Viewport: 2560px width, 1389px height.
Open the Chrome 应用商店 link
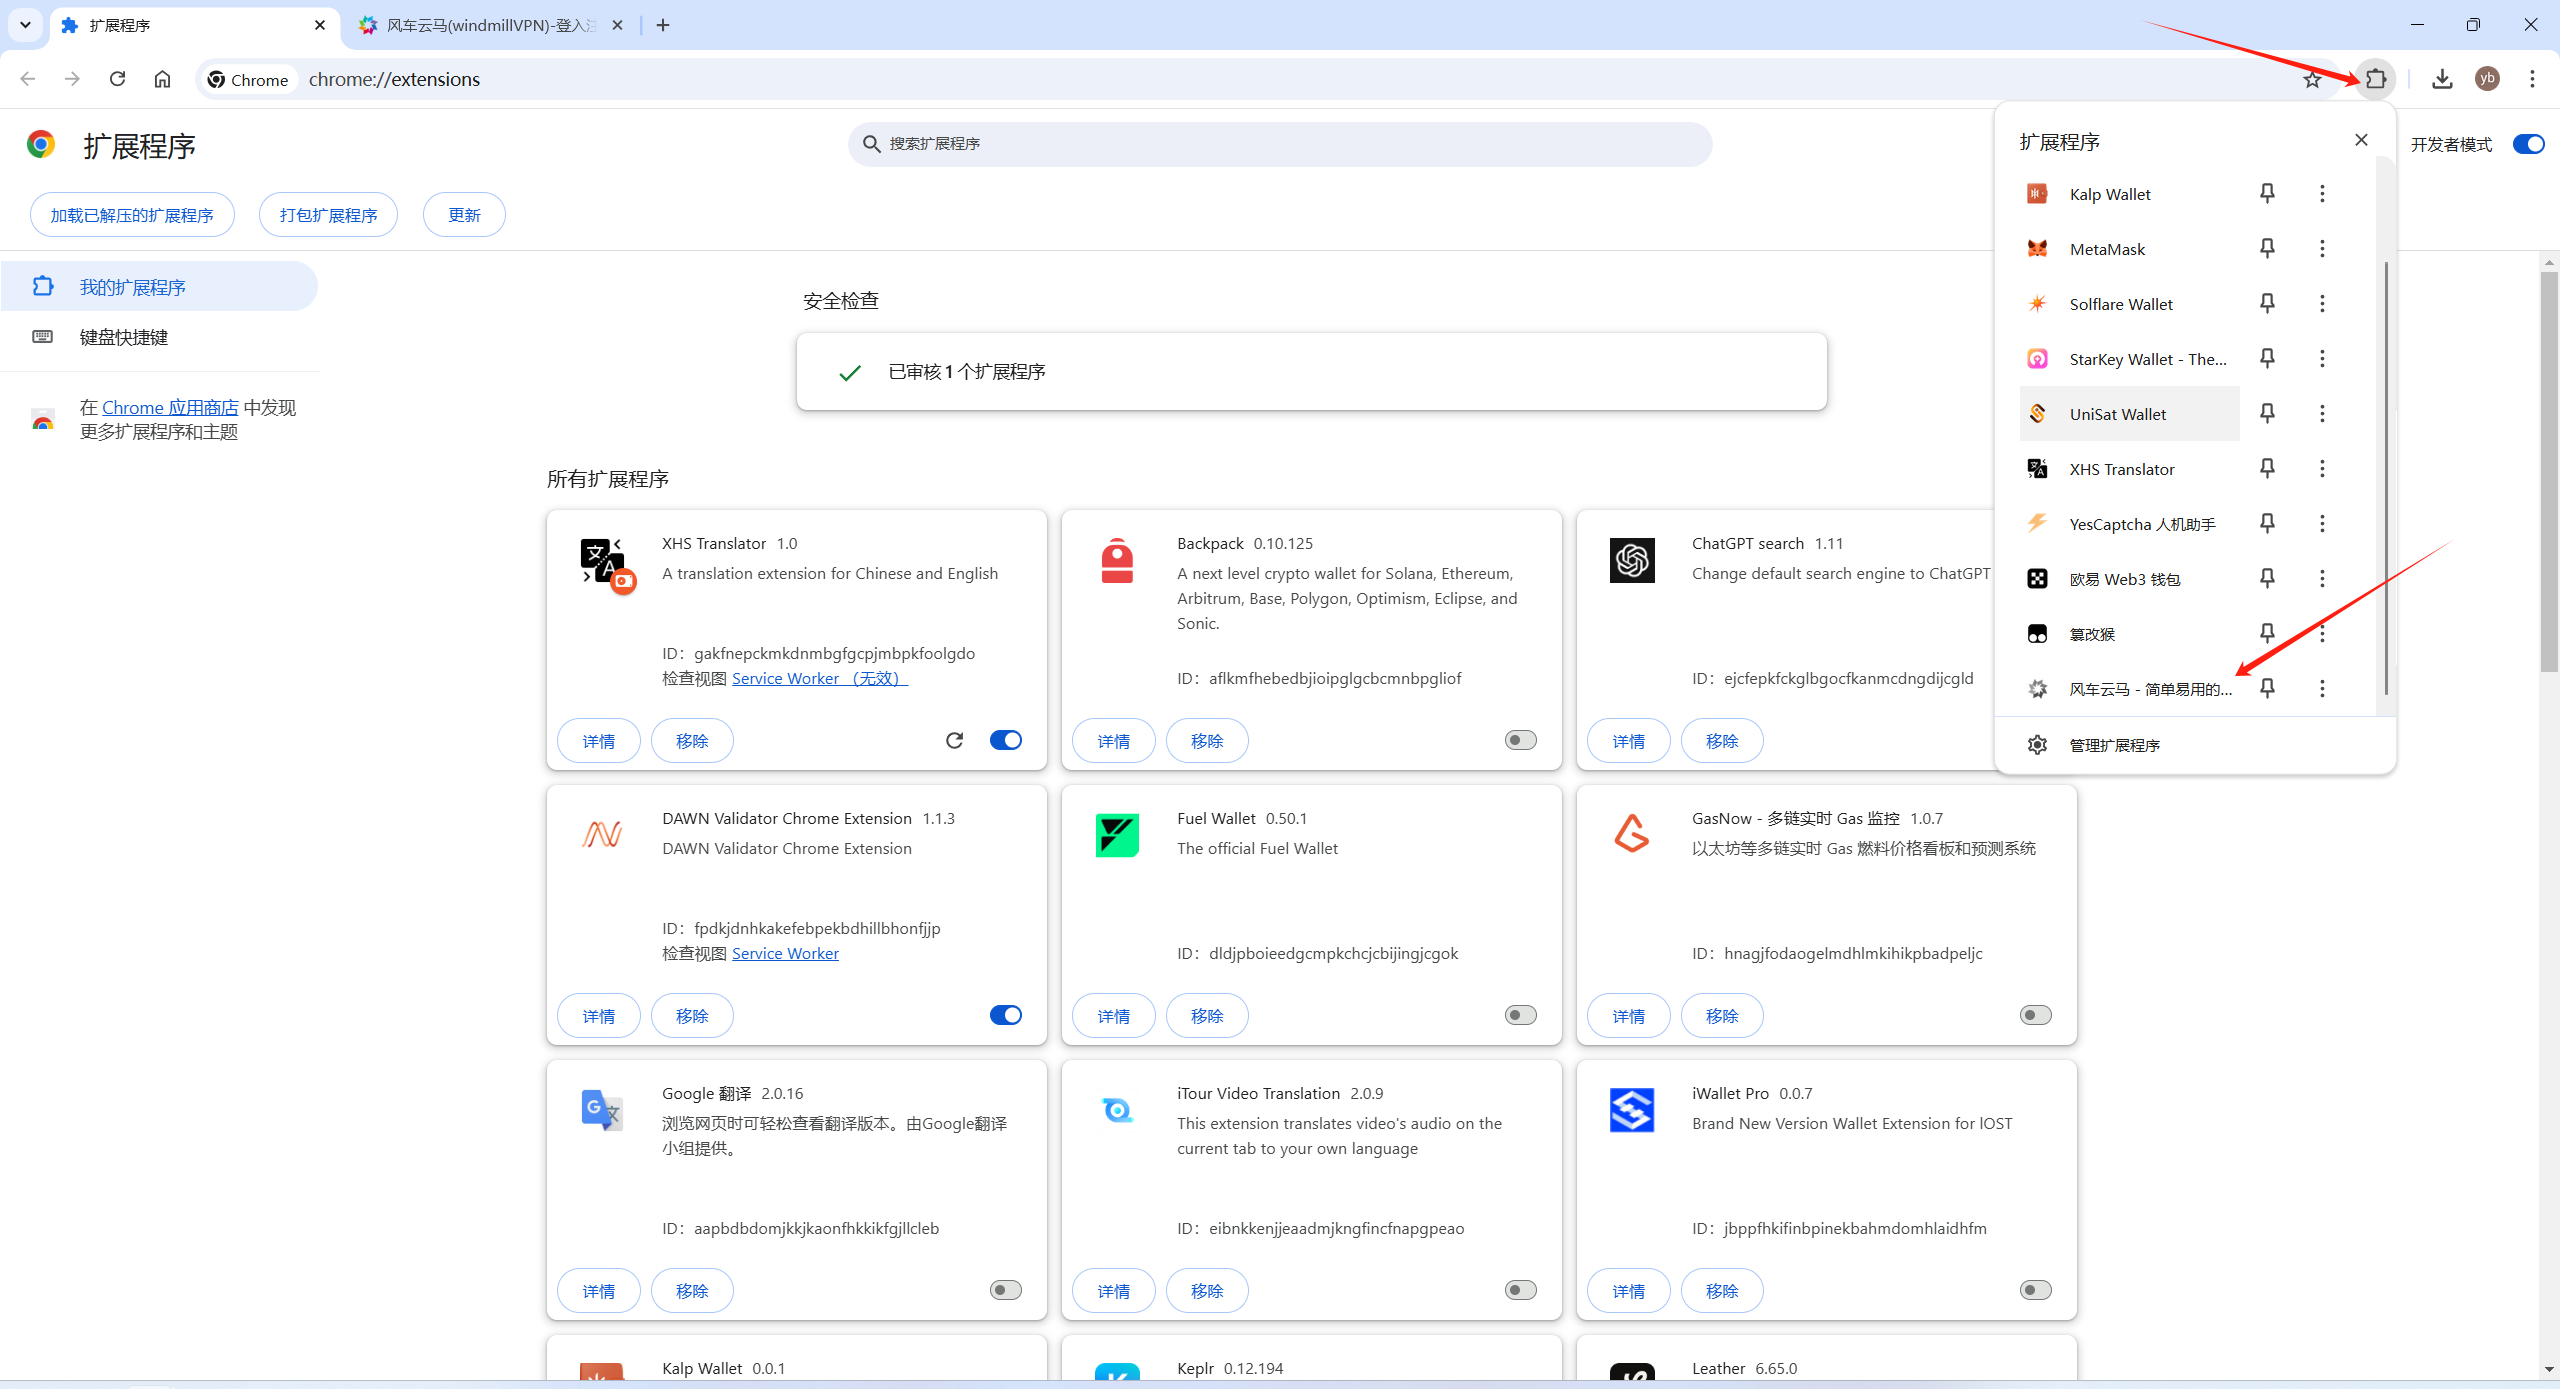(170, 408)
